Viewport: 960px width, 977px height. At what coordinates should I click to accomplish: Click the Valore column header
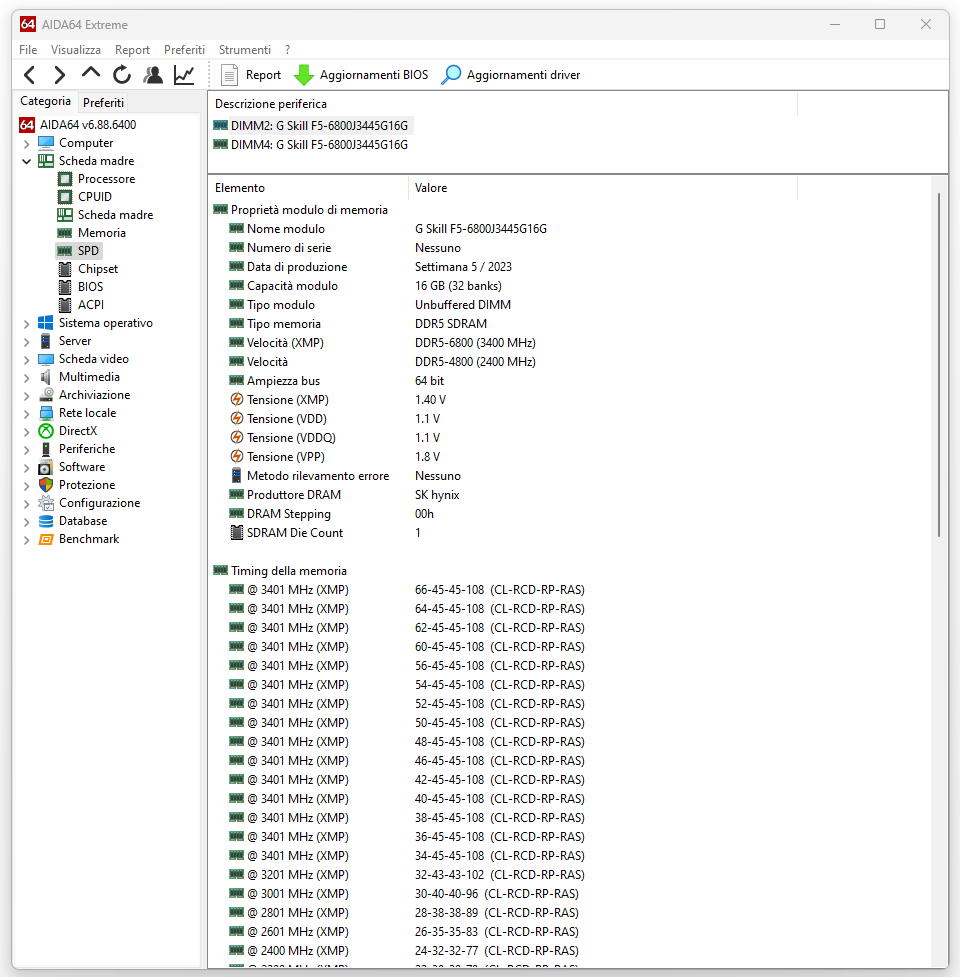[x=602, y=188]
